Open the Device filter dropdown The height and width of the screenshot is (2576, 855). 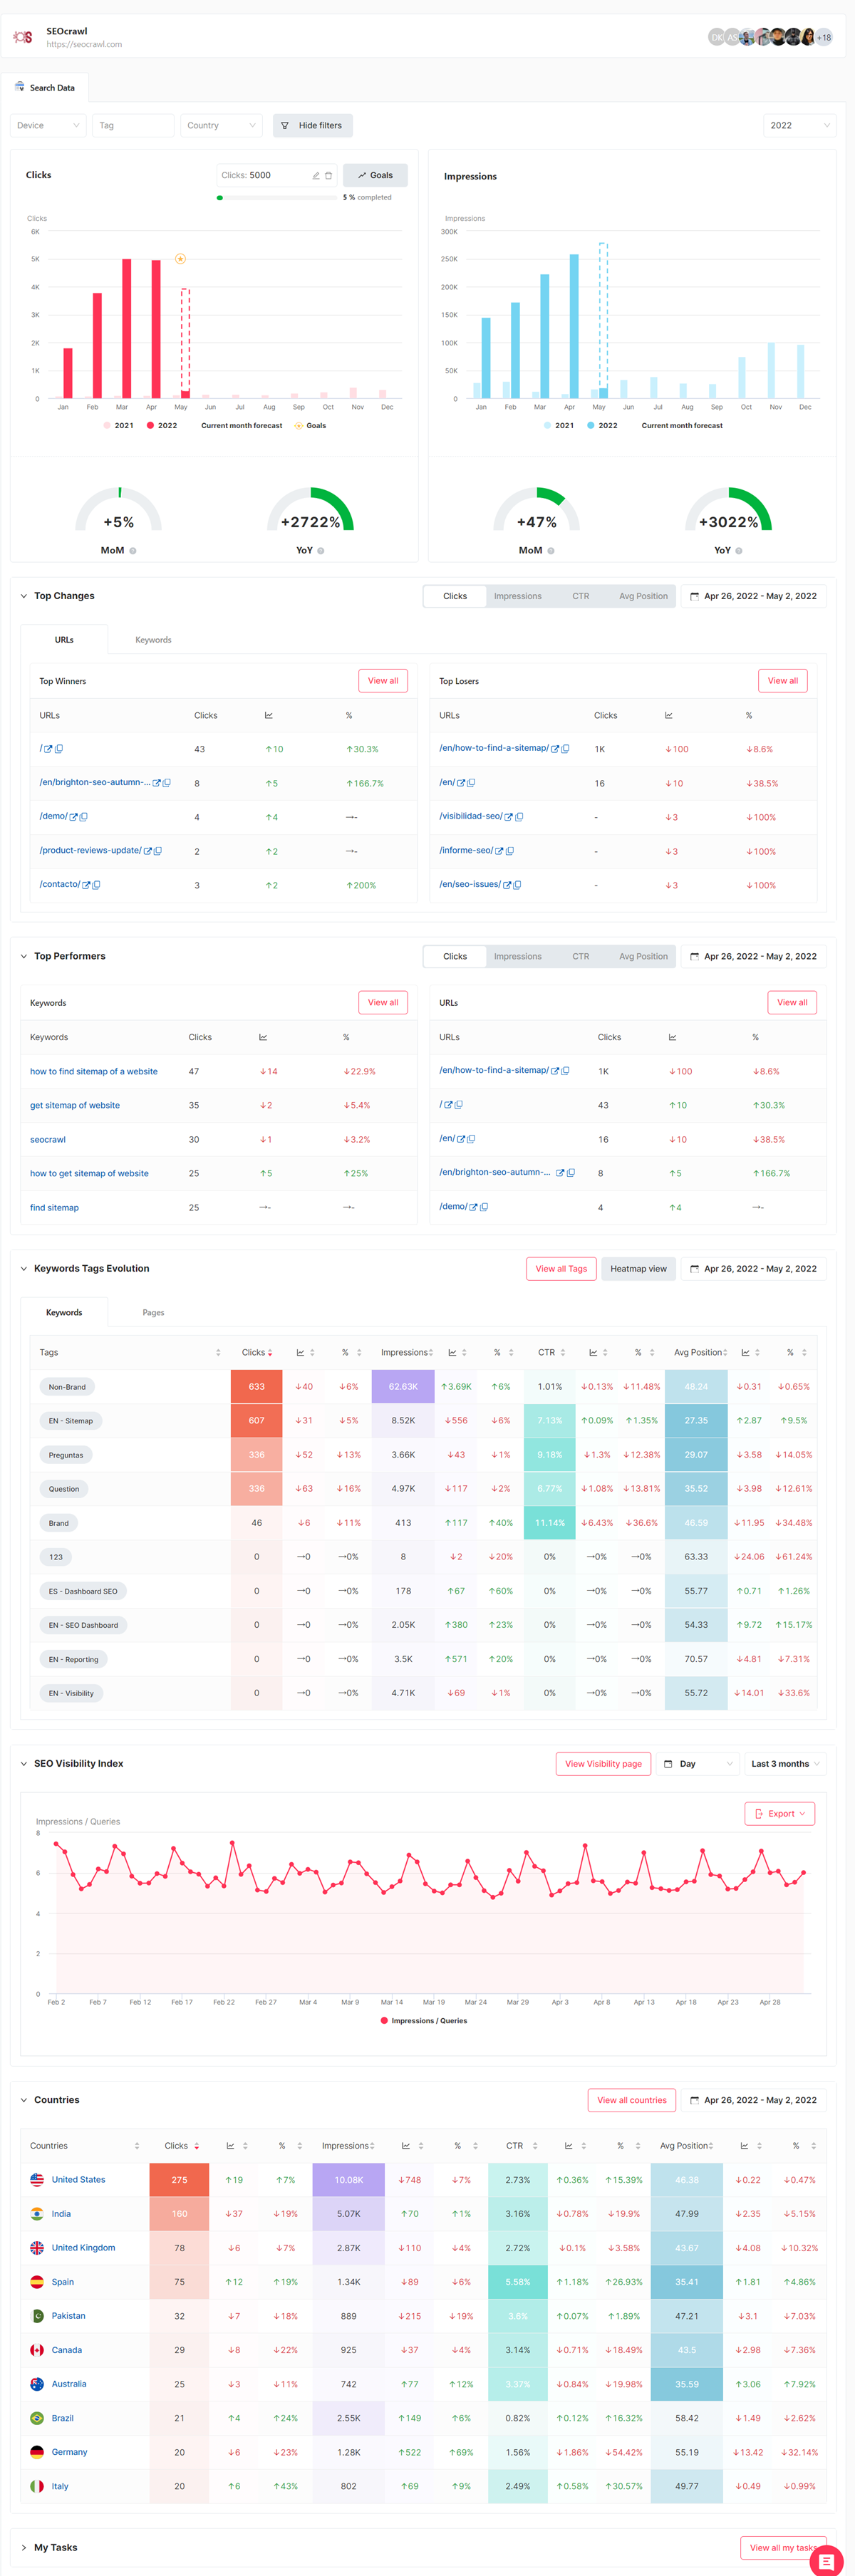(x=47, y=126)
